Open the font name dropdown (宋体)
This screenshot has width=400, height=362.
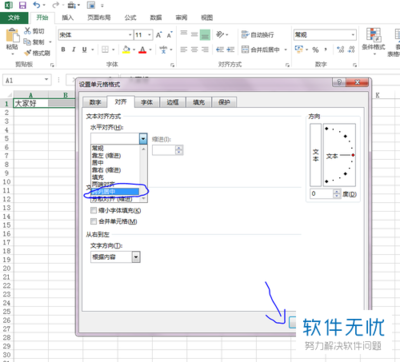(130, 35)
